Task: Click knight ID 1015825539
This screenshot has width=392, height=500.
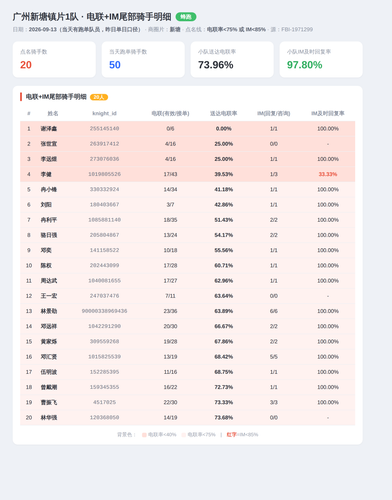Action: click(104, 357)
